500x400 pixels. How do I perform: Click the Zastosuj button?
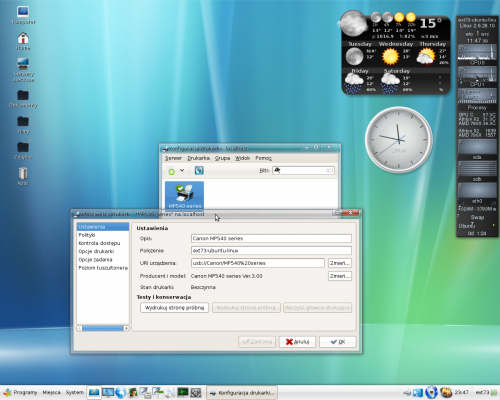point(257,342)
